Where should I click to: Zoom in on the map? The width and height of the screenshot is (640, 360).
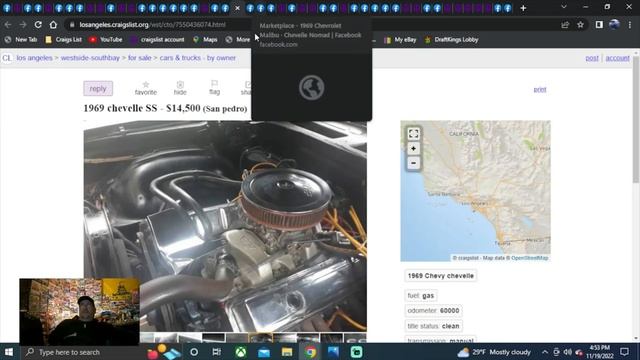[413, 149]
